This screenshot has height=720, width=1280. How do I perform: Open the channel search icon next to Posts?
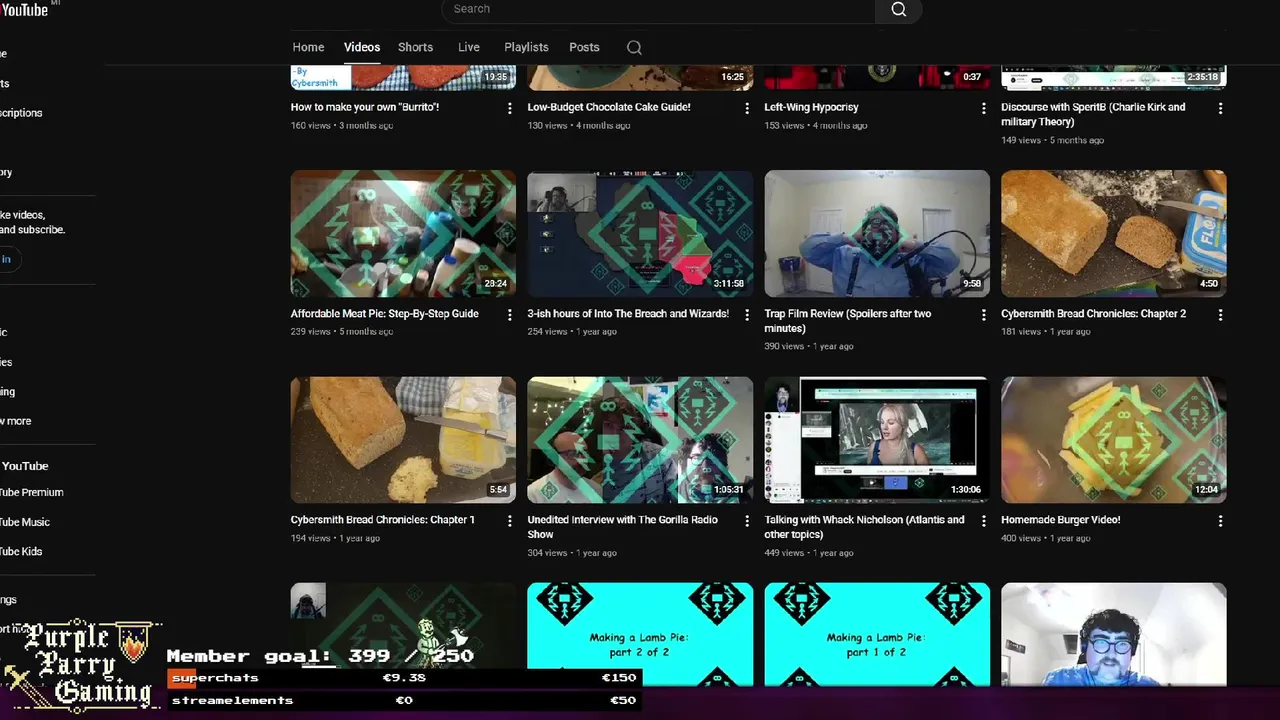[x=634, y=47]
